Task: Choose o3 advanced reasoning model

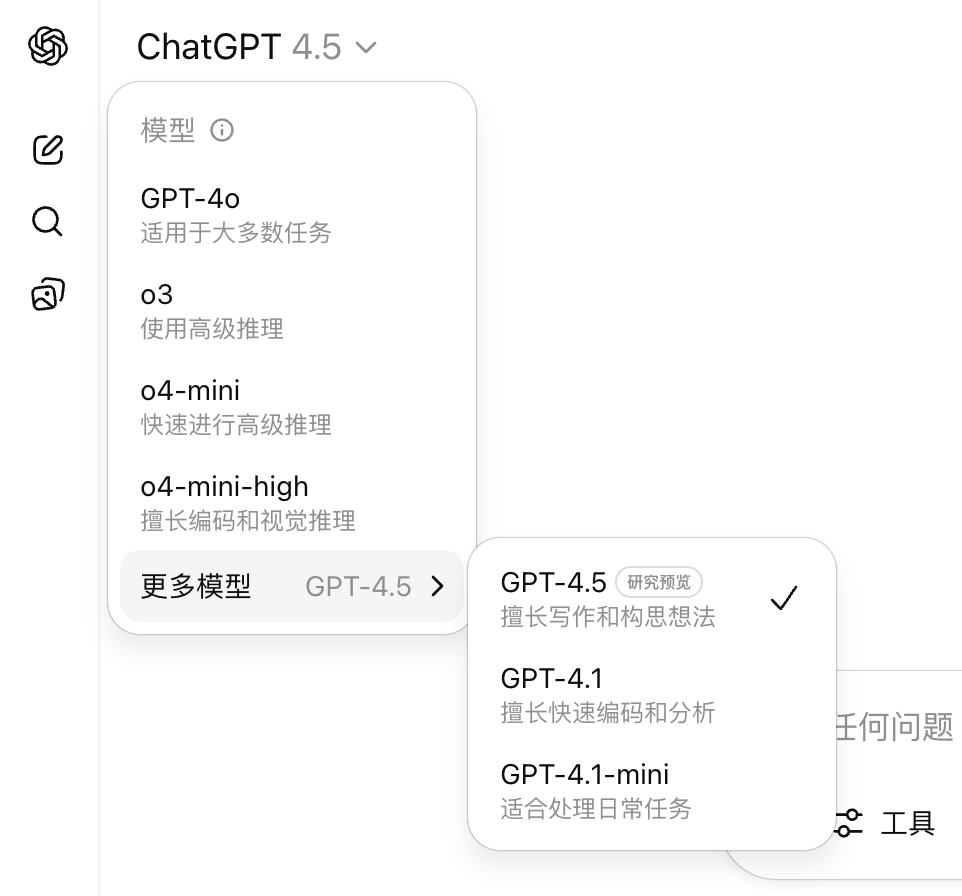Action: [x=291, y=311]
